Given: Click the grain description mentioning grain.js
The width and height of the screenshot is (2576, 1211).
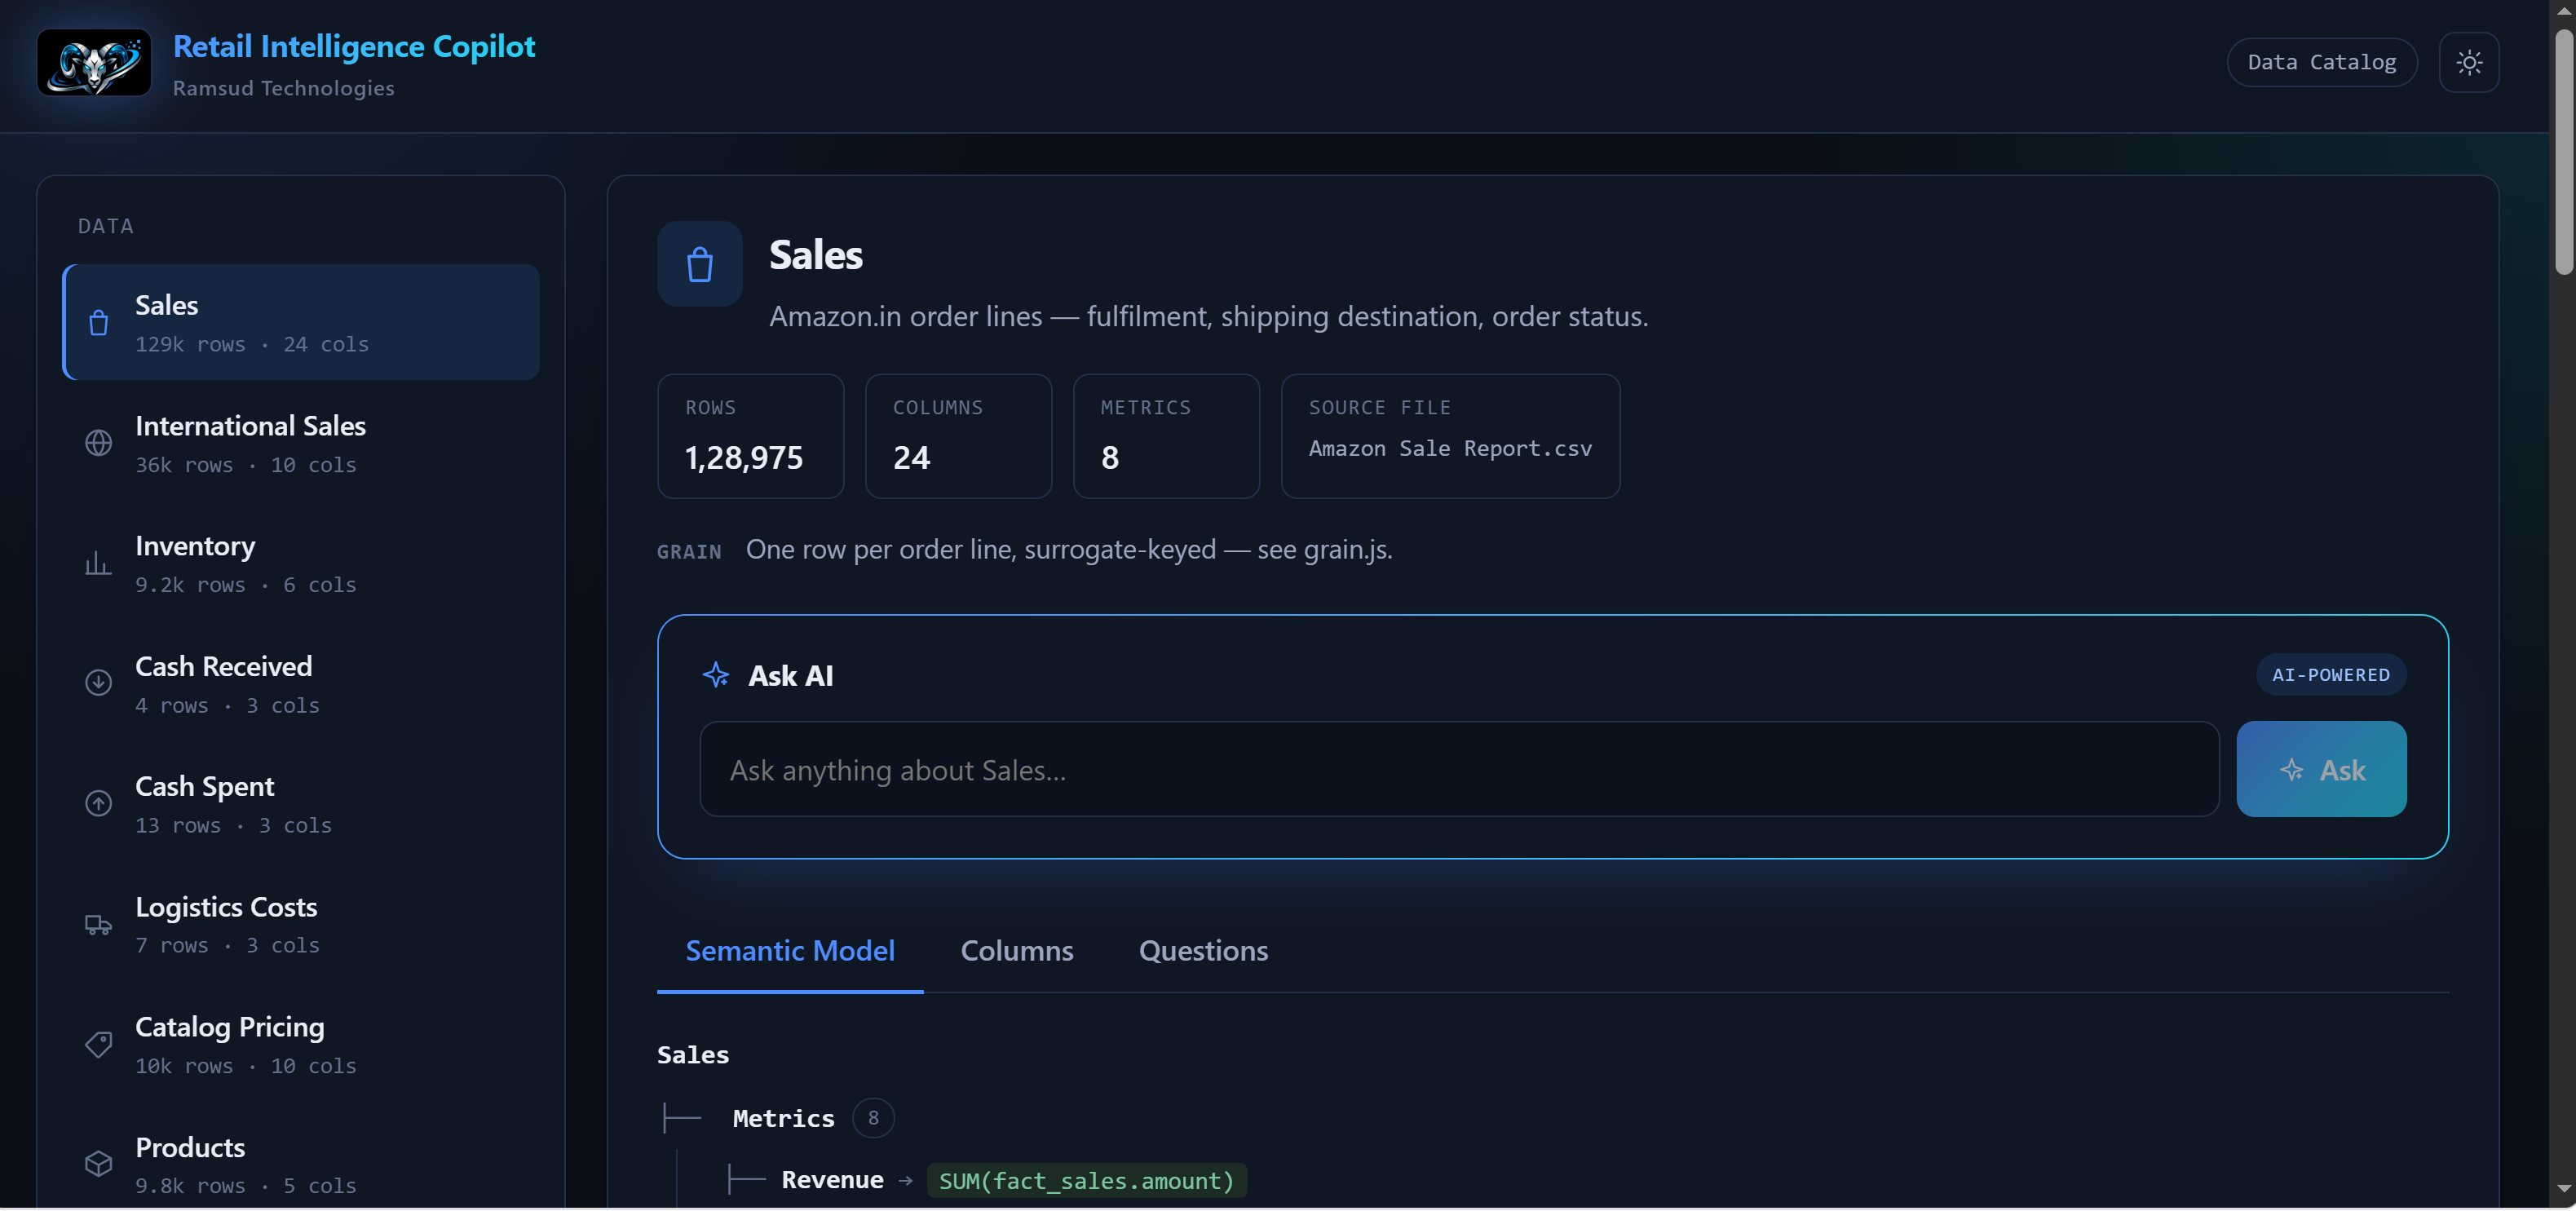Looking at the screenshot, I should (x=1068, y=549).
